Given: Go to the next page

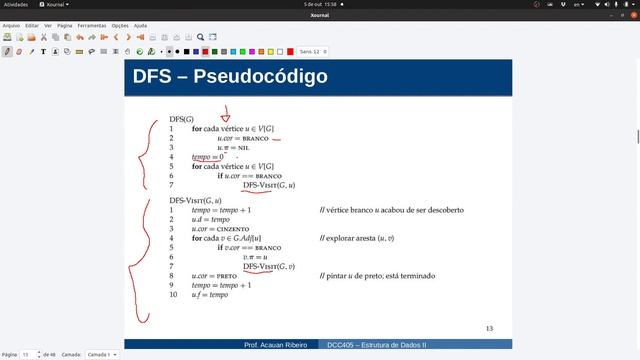Looking at the screenshot, I should point(128,37).
